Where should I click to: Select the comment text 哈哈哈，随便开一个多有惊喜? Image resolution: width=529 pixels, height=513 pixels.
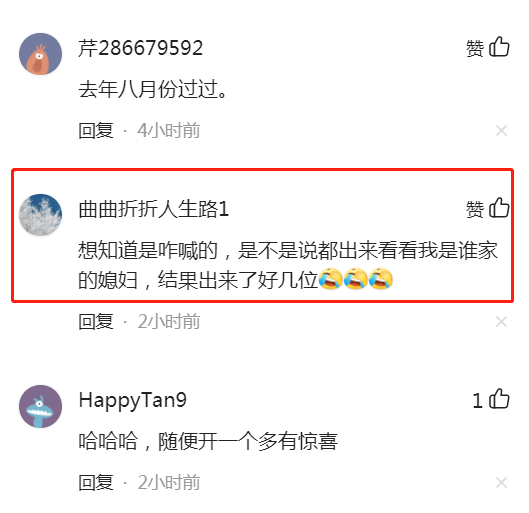click(208, 441)
